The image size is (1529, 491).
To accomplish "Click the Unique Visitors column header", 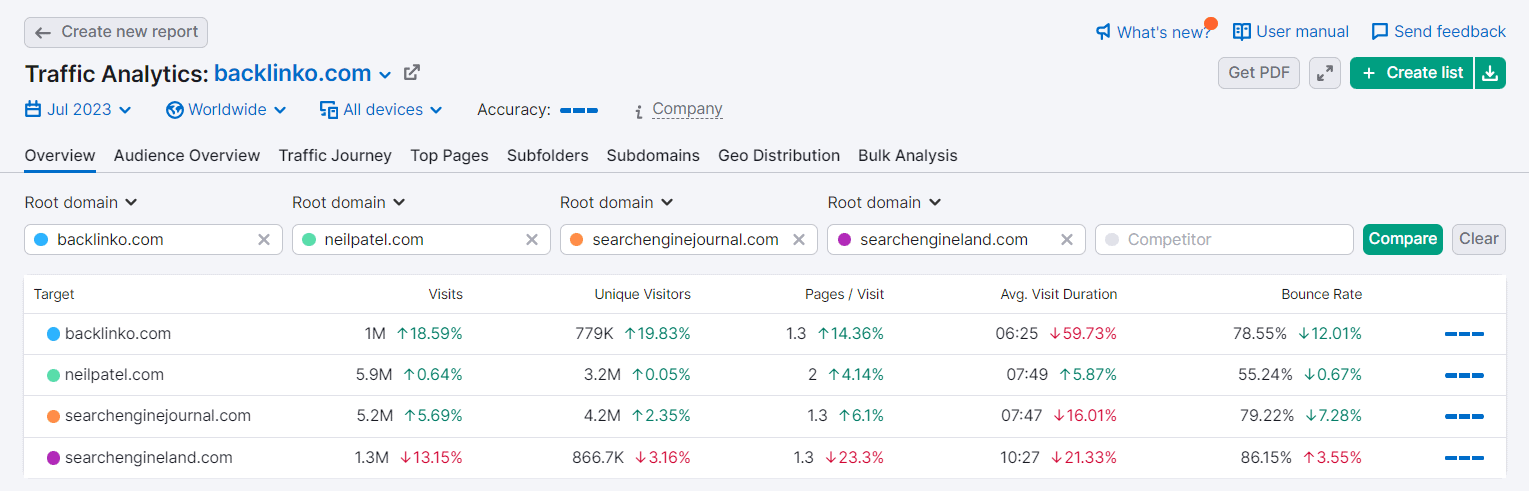I will point(643,295).
